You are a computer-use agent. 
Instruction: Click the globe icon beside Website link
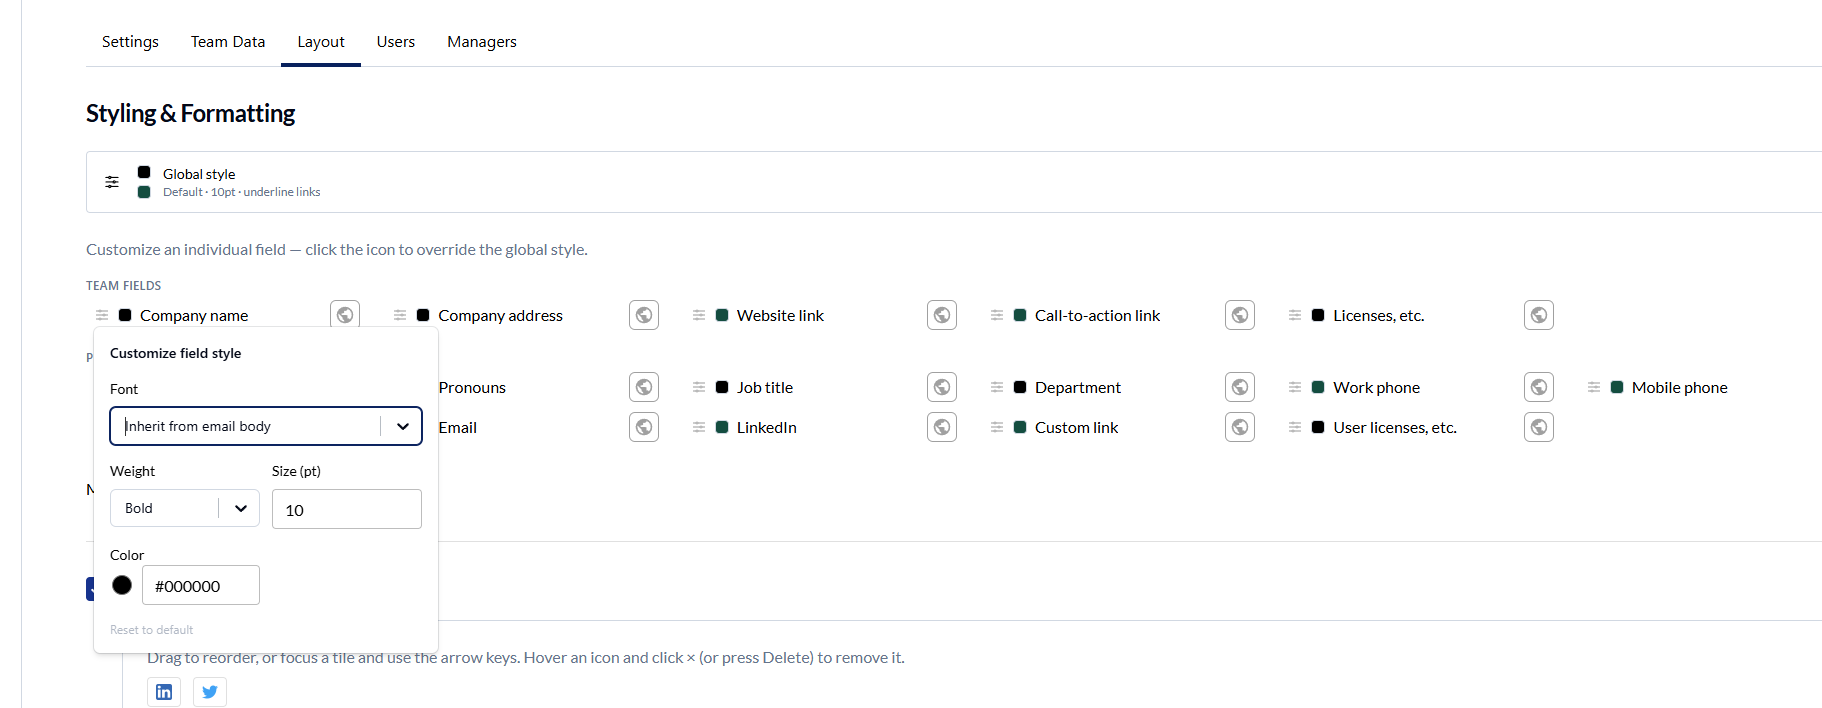[942, 315]
